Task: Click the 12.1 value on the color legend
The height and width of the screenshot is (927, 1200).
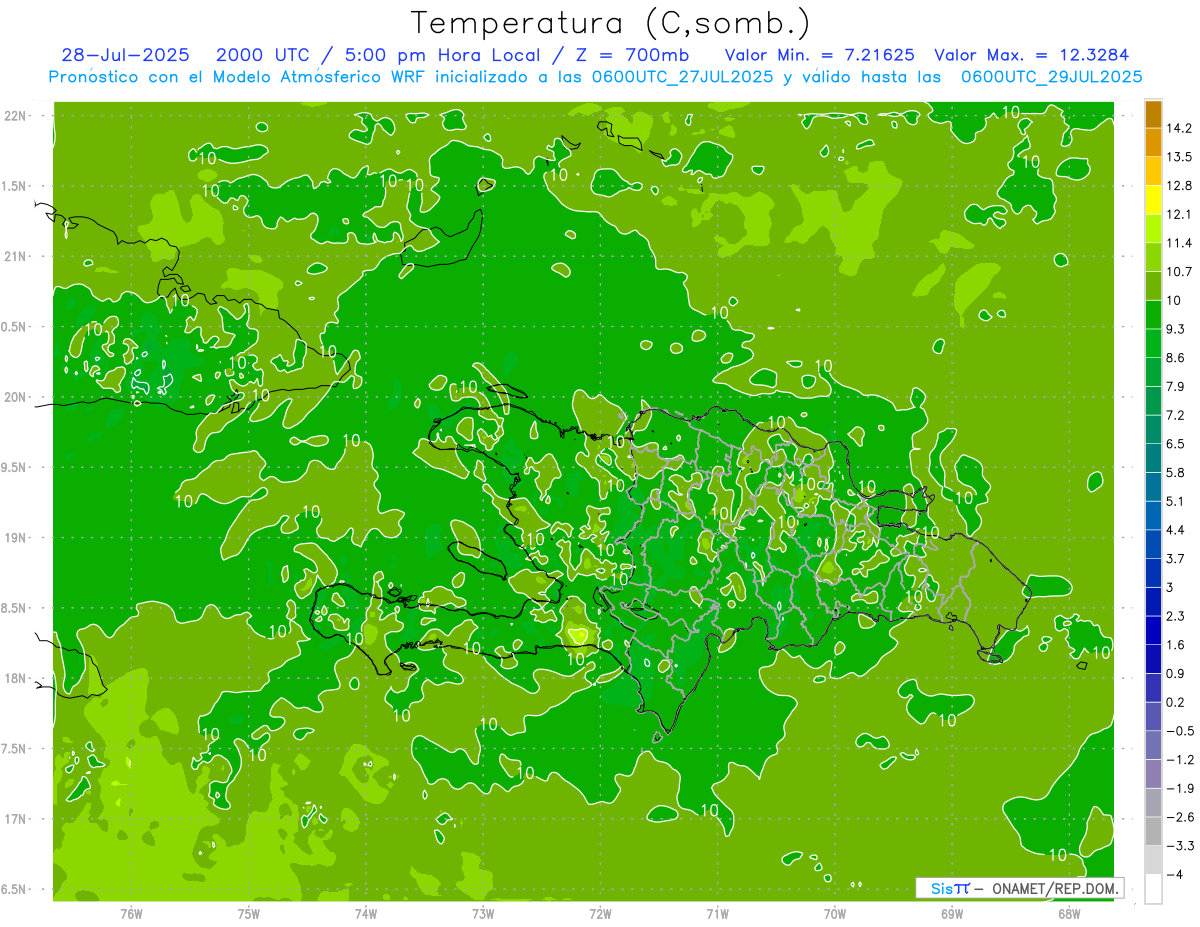Action: coord(1179,214)
